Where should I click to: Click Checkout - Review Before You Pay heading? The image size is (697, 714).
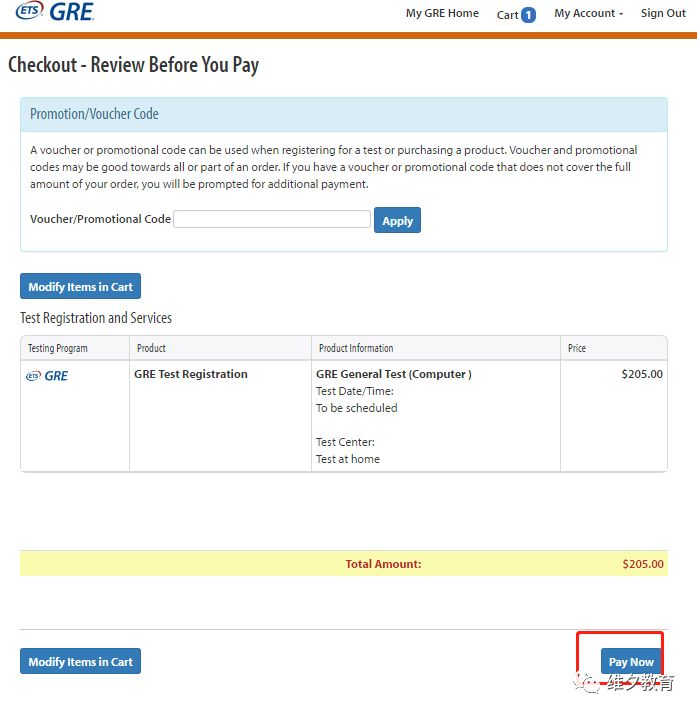(133, 65)
